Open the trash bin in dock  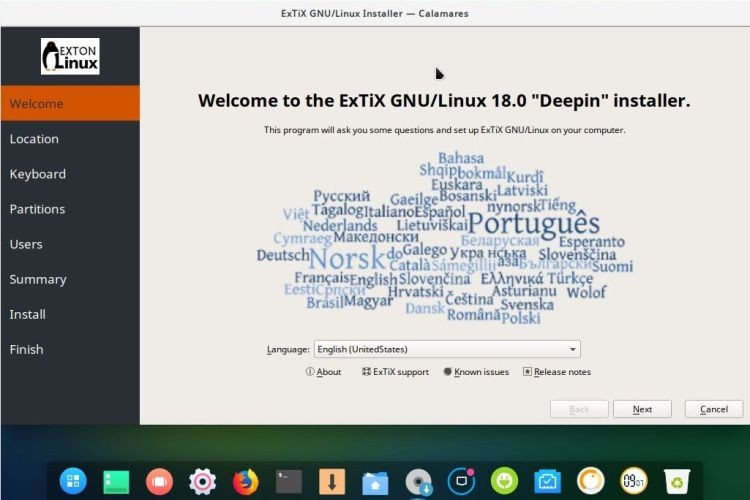677,481
